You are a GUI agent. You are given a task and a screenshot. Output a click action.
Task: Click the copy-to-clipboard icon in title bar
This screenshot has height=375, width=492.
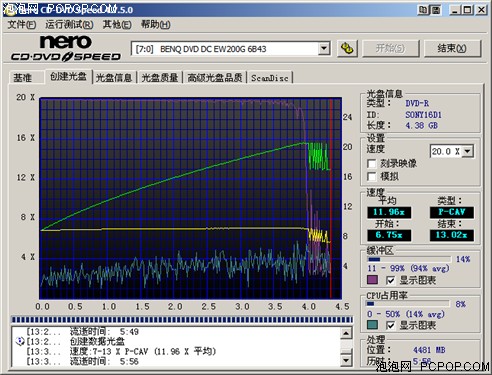pyautogui.click(x=423, y=10)
